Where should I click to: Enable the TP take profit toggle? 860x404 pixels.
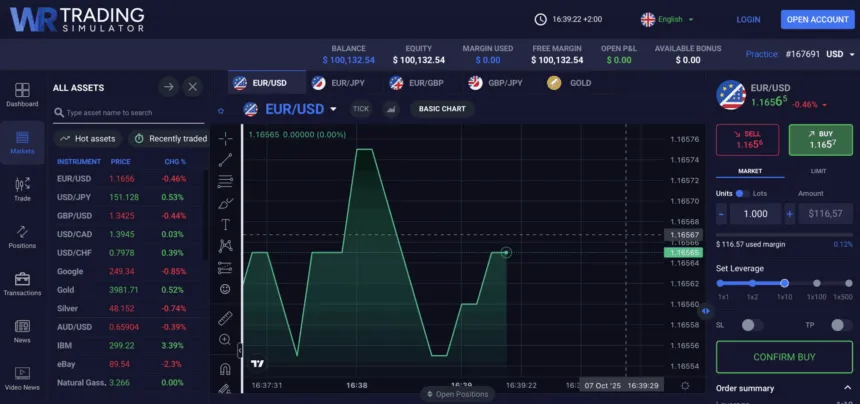point(836,325)
